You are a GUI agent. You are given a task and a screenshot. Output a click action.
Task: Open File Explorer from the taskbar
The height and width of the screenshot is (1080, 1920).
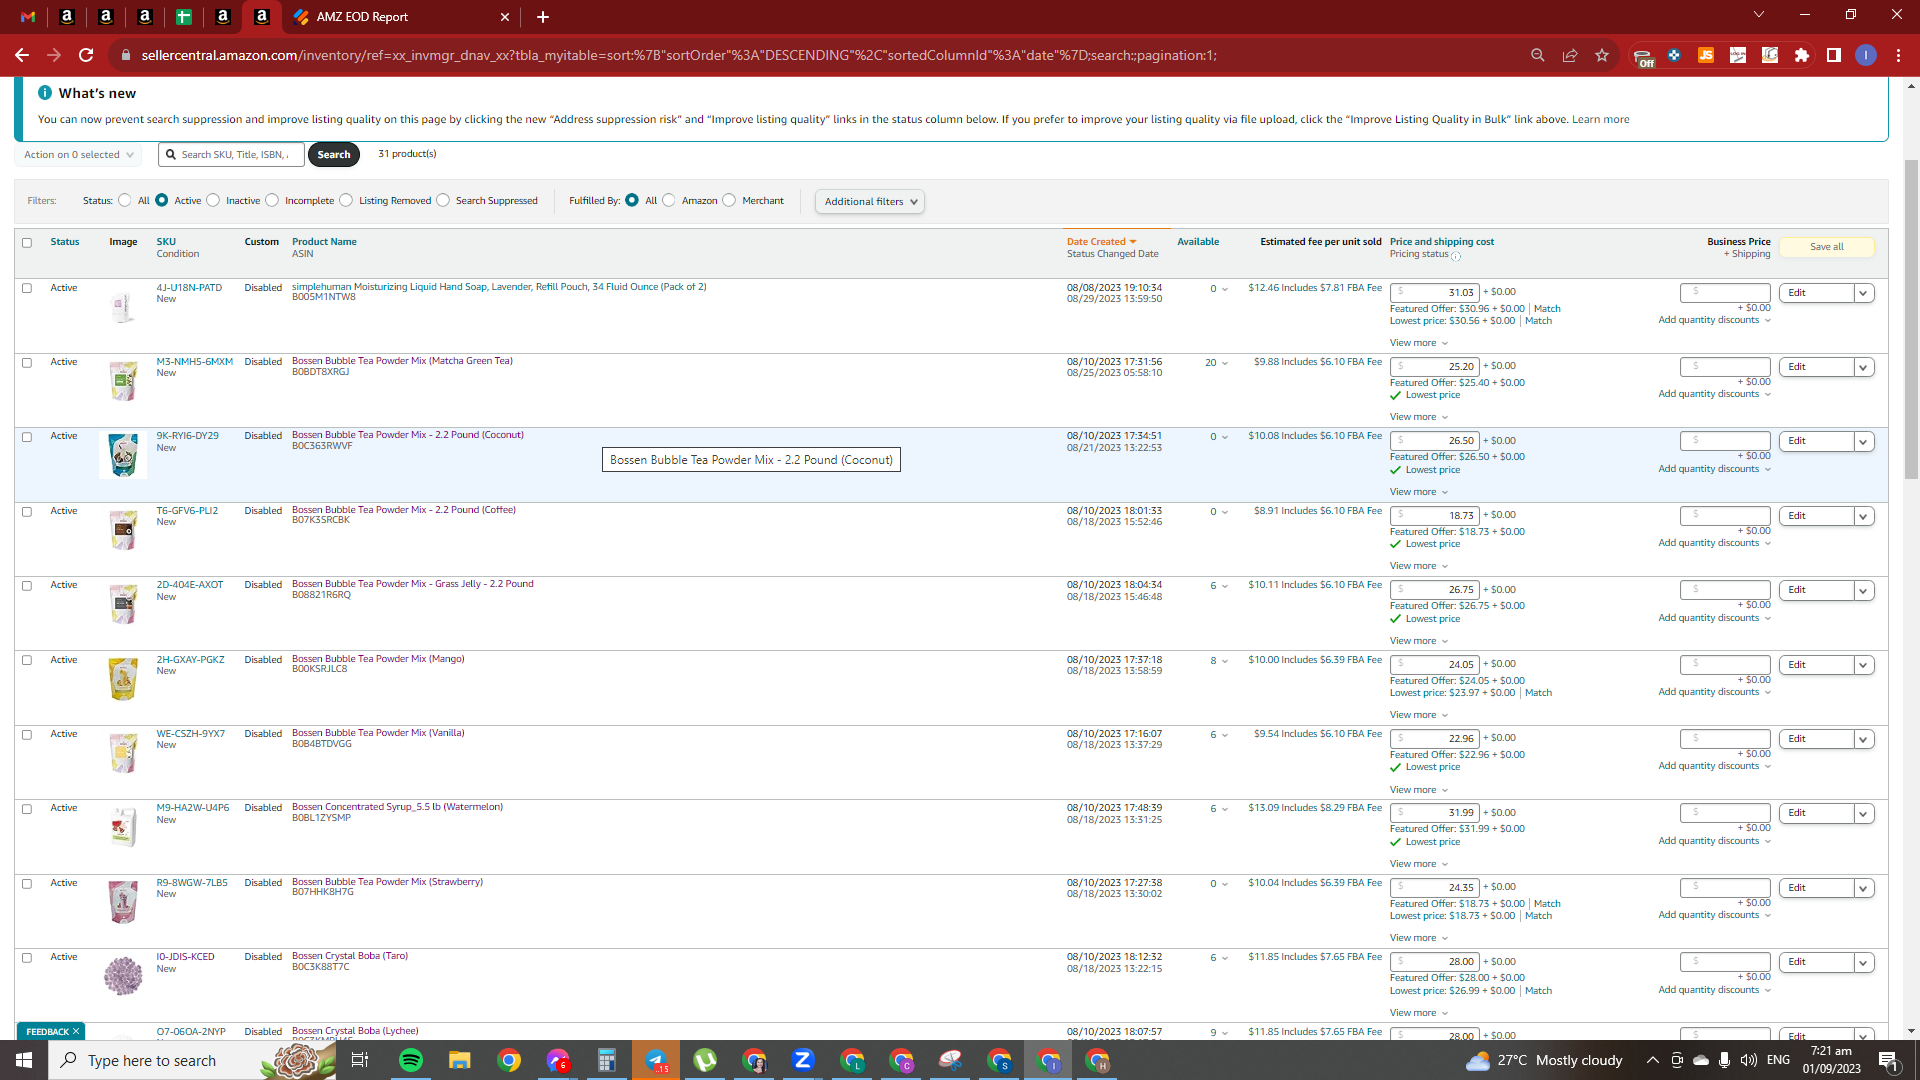tap(460, 1060)
